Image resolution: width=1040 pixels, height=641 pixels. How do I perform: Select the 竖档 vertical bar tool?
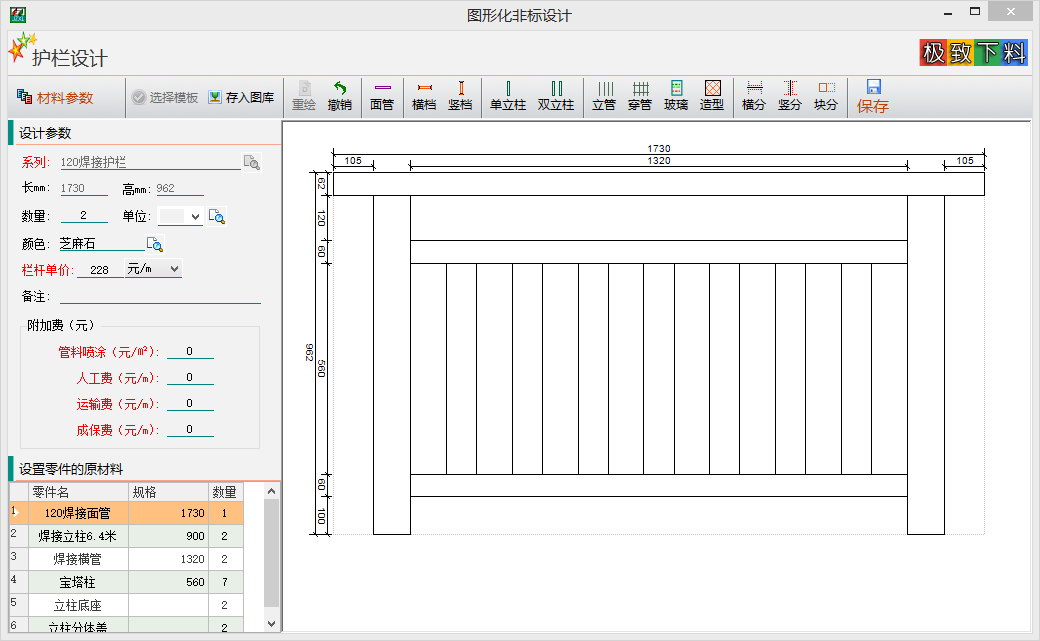460,97
